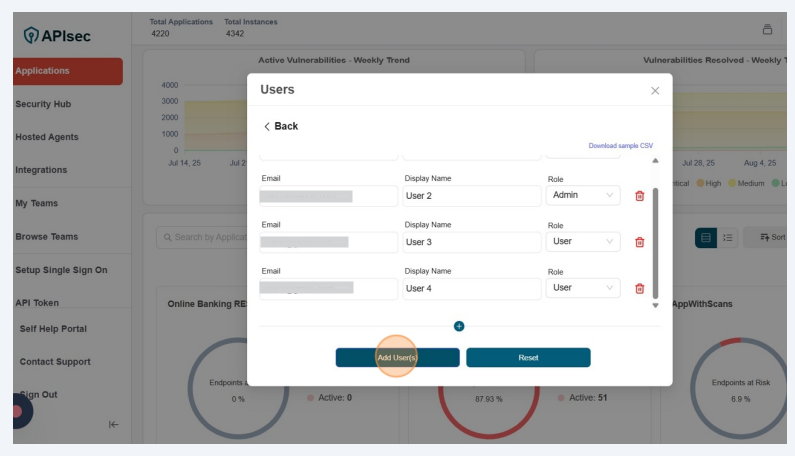Open Applications in the sidebar
The width and height of the screenshot is (795, 456).
point(68,71)
